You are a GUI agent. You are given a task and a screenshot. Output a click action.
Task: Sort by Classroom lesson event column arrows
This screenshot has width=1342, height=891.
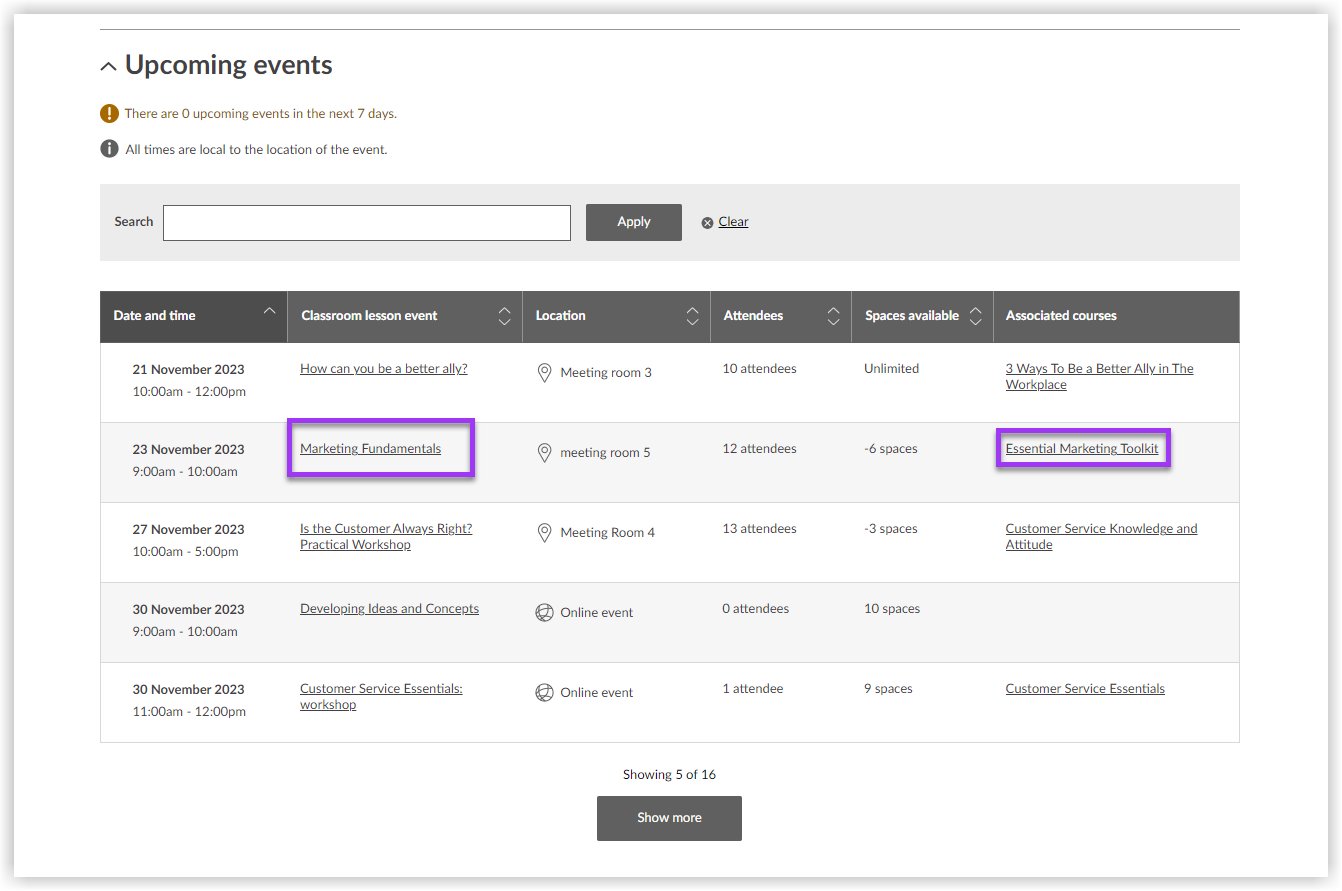[504, 316]
